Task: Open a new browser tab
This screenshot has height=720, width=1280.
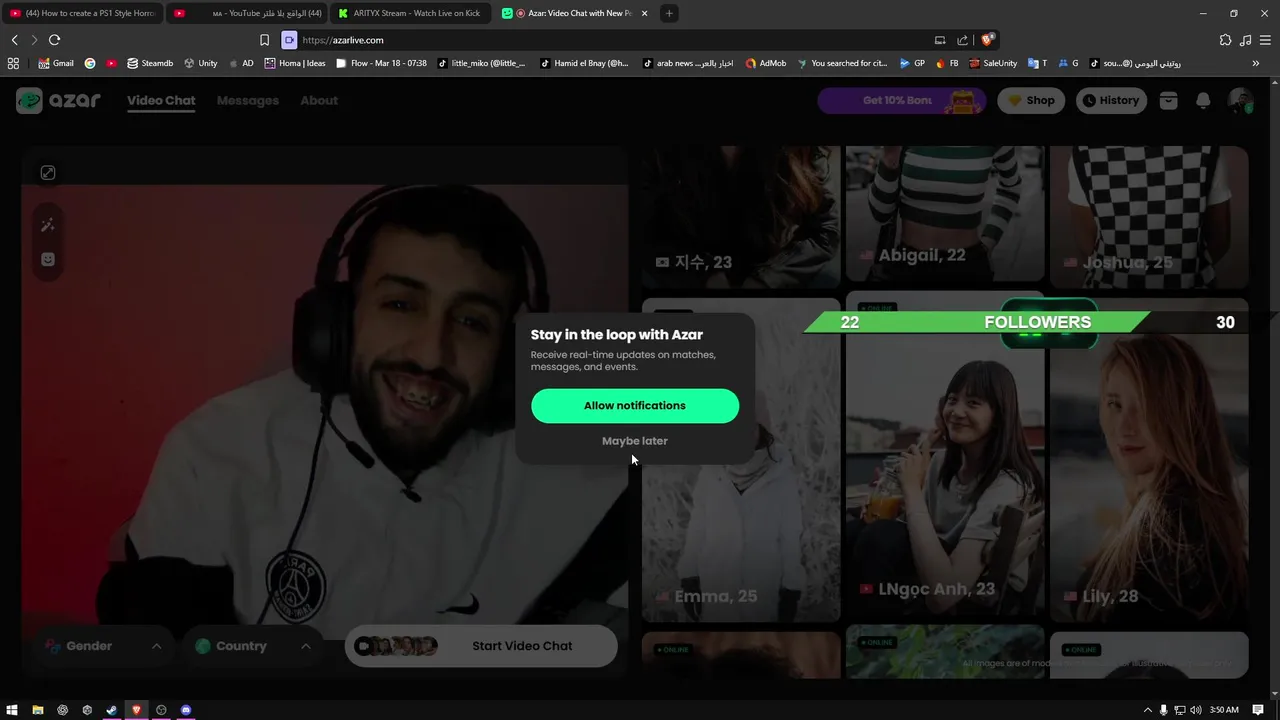Action: [x=669, y=13]
